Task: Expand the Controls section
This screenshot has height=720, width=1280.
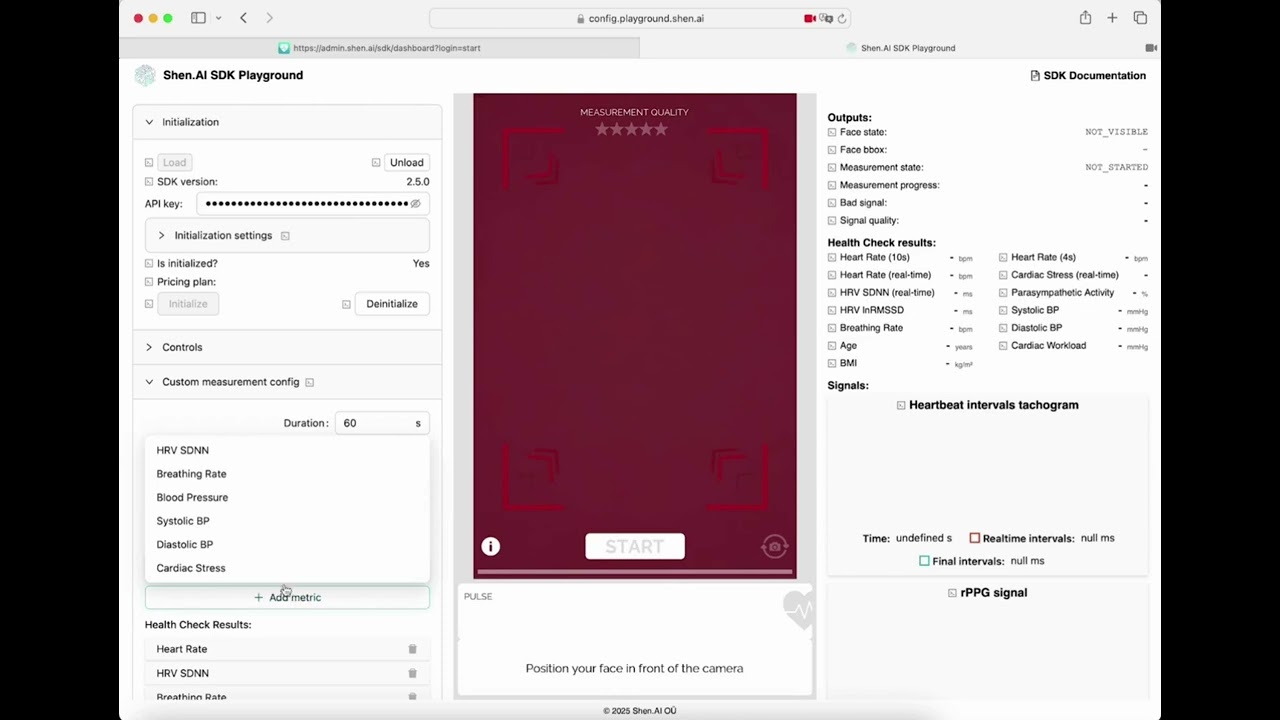Action: [x=149, y=347]
